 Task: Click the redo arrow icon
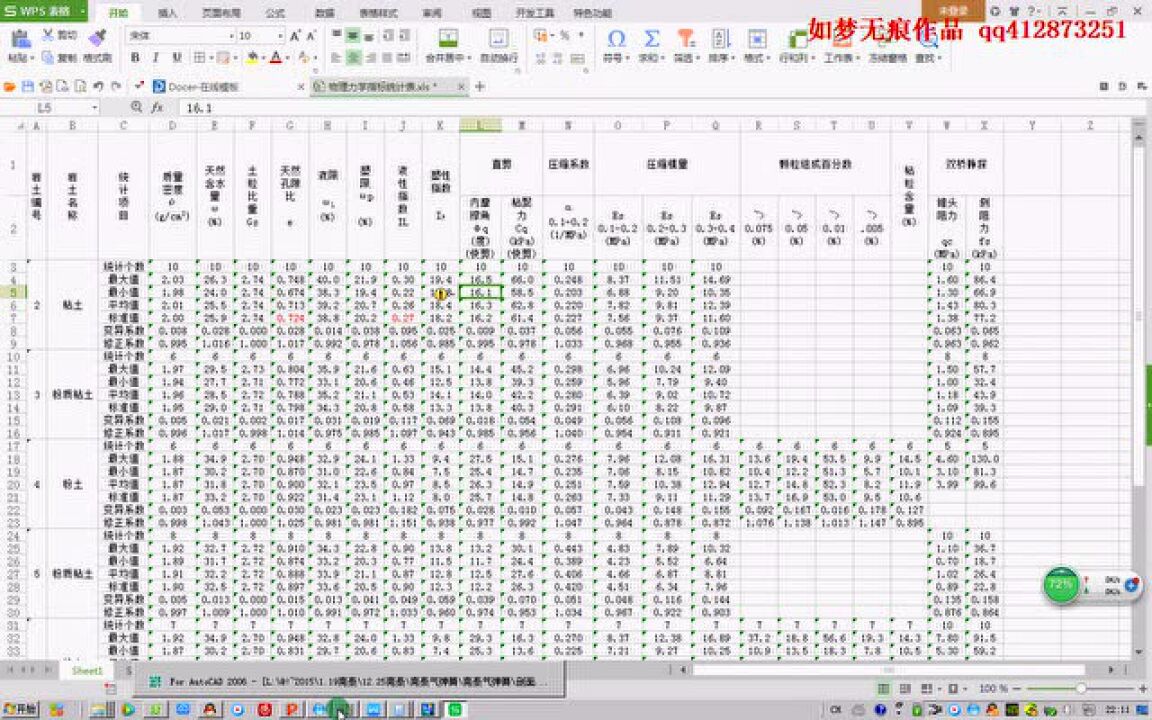click(115, 87)
